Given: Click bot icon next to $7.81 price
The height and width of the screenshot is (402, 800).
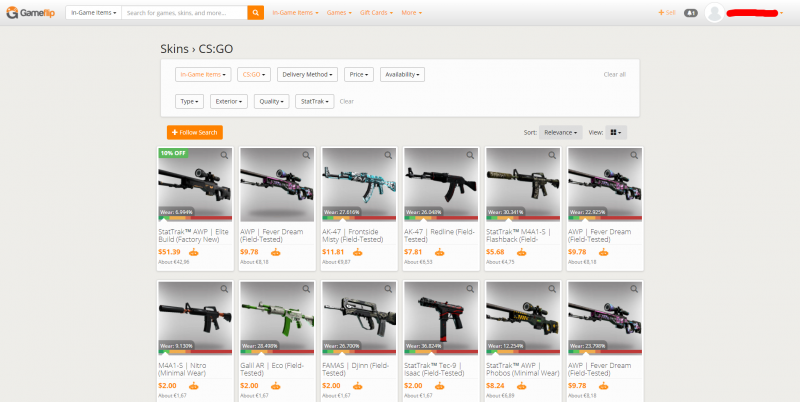Looking at the screenshot, I should pyautogui.click(x=439, y=252).
